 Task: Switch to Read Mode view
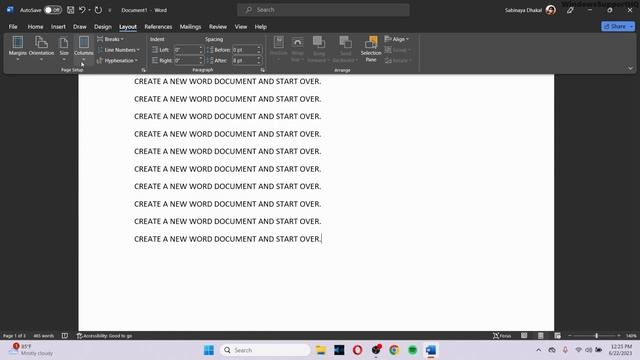pos(524,336)
